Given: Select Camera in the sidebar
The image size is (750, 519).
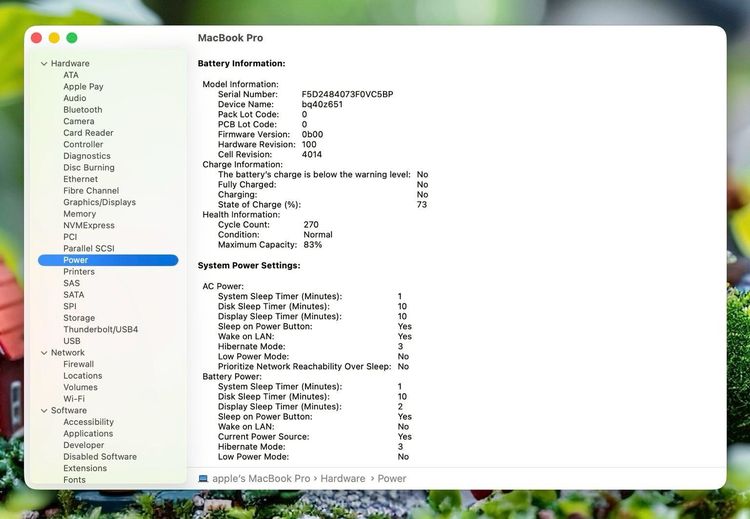Looking at the screenshot, I should [x=78, y=121].
